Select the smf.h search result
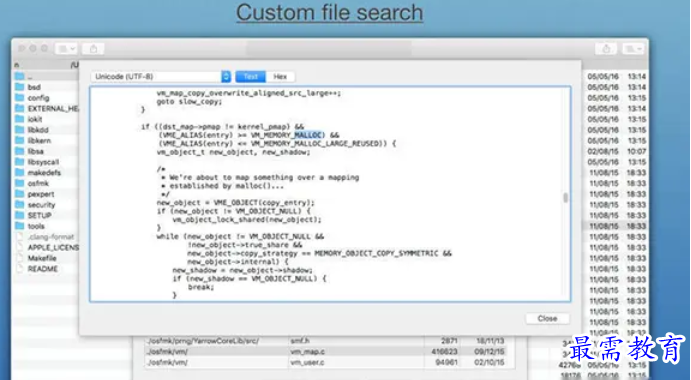This screenshot has width=691, height=380. click(x=300, y=341)
